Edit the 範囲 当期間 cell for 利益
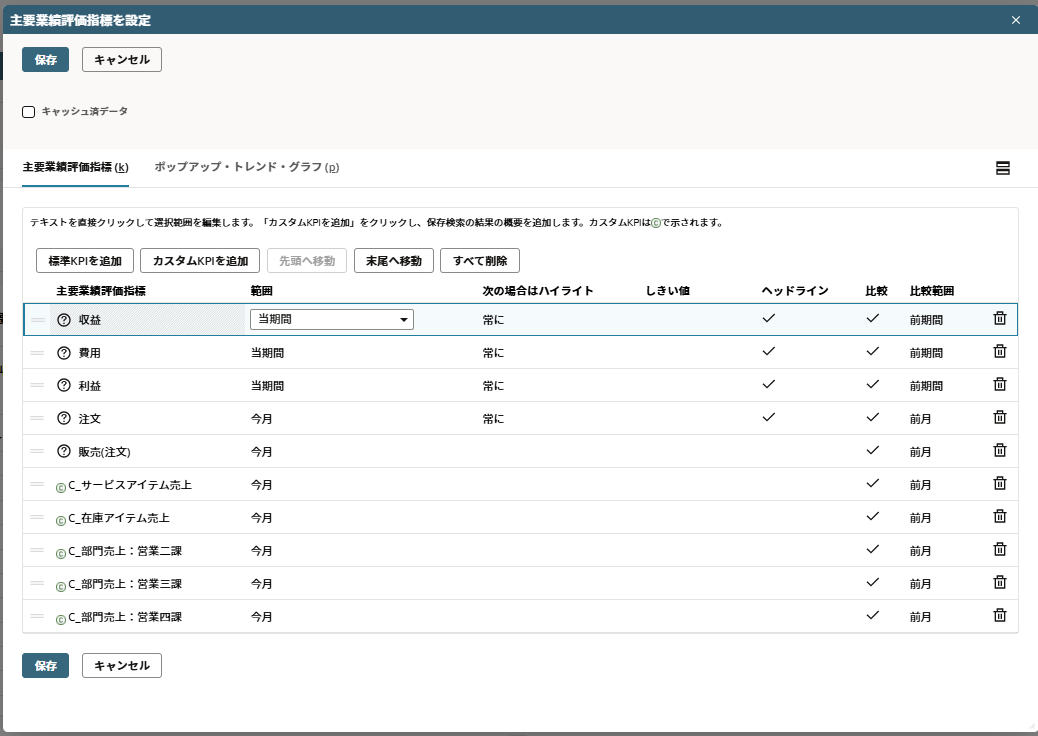This screenshot has height=736, width=1038. (x=267, y=386)
